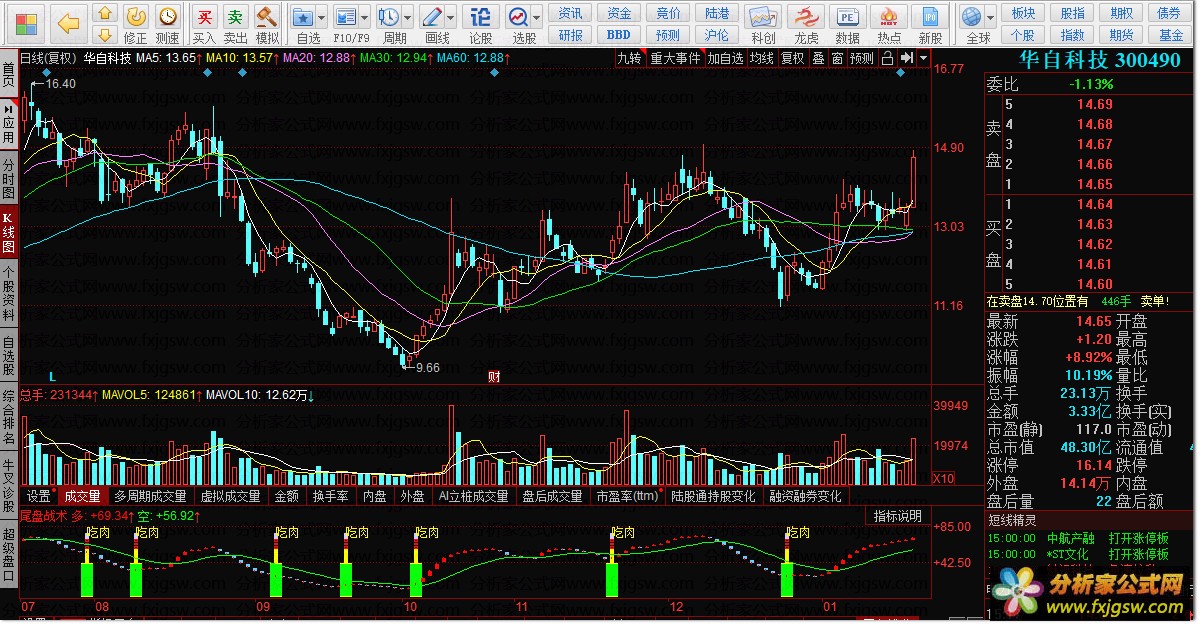Toggle 重大事件 major events overlay
The image size is (1200, 624).
pos(675,58)
